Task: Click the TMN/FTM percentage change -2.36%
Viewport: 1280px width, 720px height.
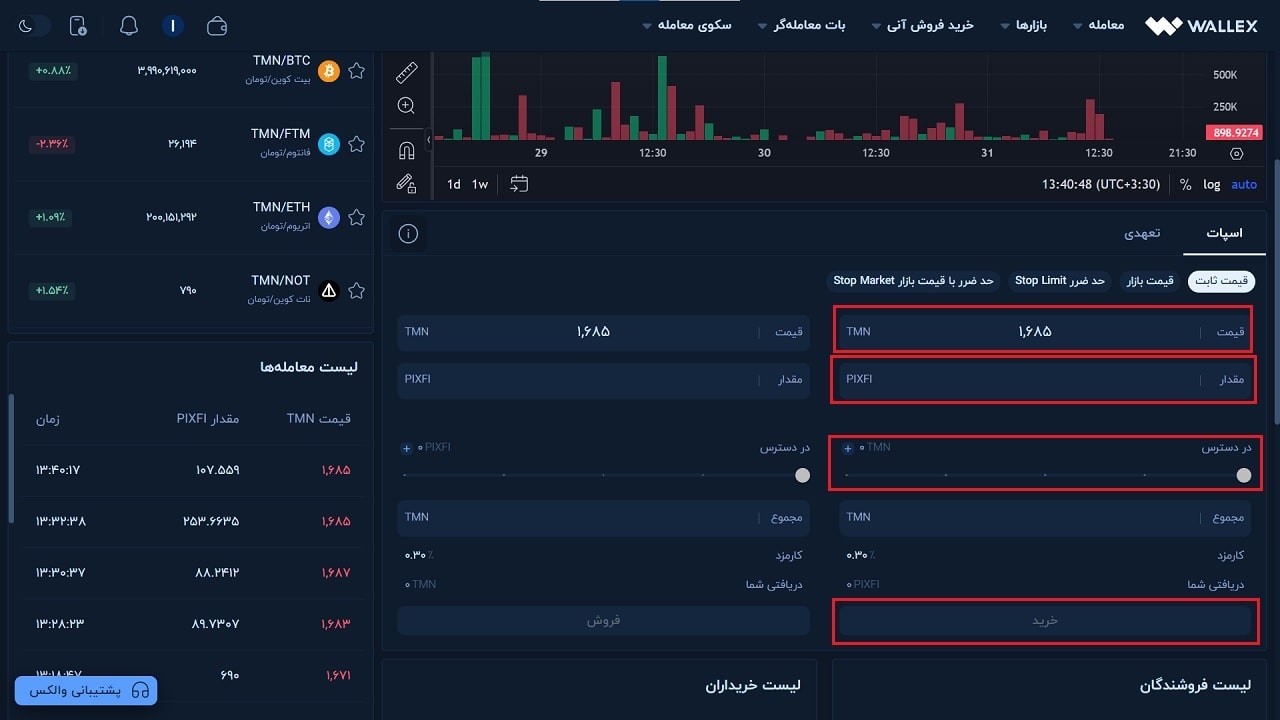Action: click(53, 144)
